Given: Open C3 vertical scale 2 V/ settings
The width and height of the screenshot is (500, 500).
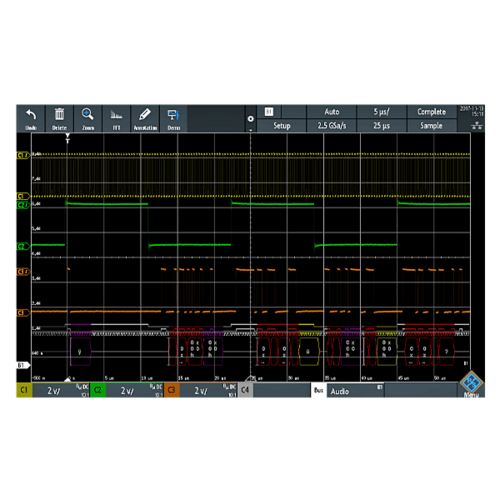Looking at the screenshot, I should click(x=209, y=390).
